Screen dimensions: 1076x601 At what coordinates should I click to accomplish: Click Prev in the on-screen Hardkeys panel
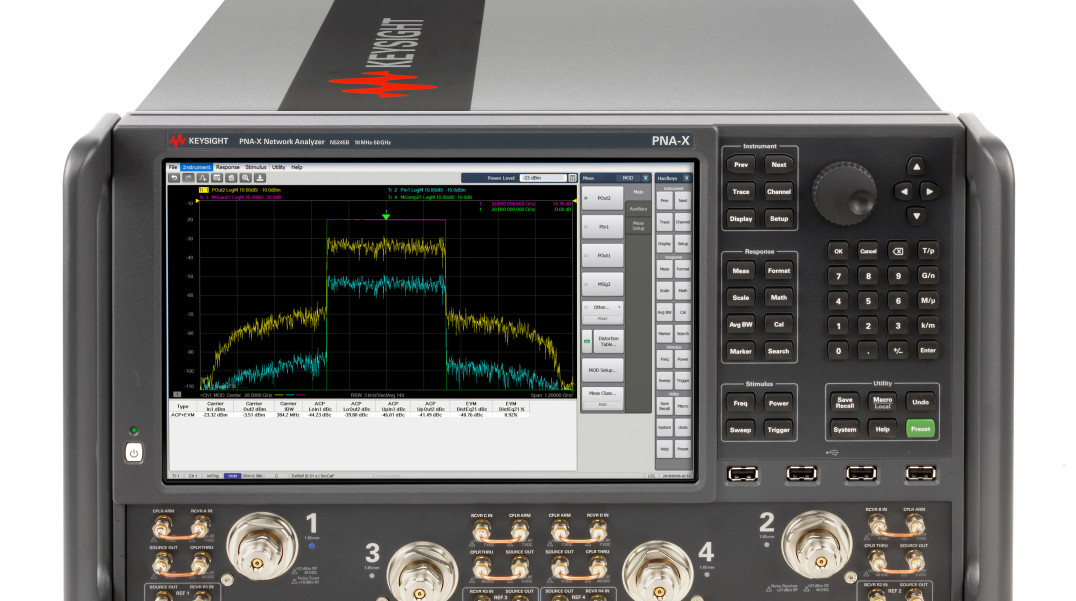(x=664, y=201)
